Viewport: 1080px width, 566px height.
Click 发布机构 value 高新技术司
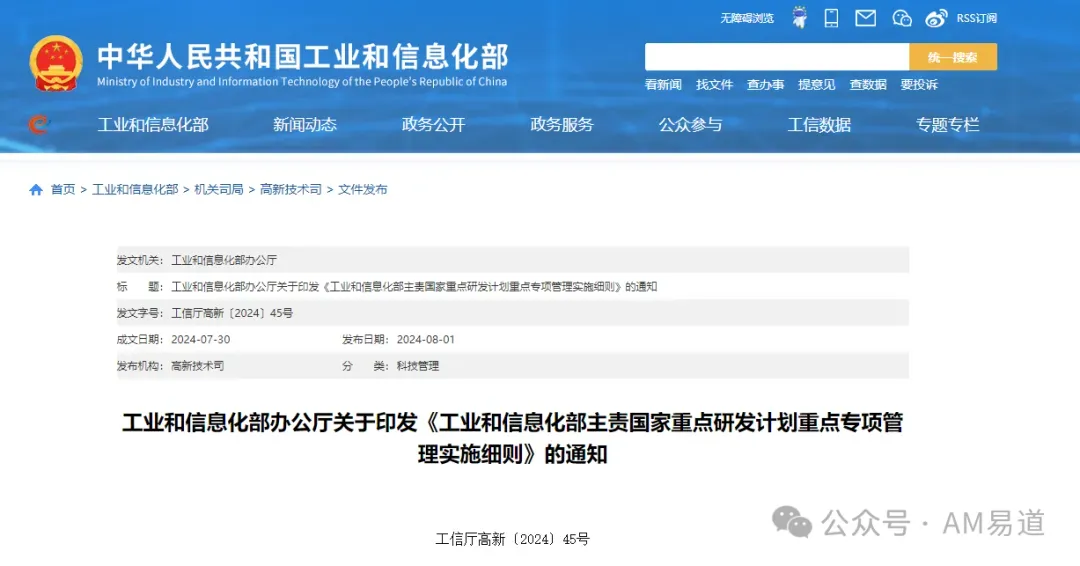198,366
